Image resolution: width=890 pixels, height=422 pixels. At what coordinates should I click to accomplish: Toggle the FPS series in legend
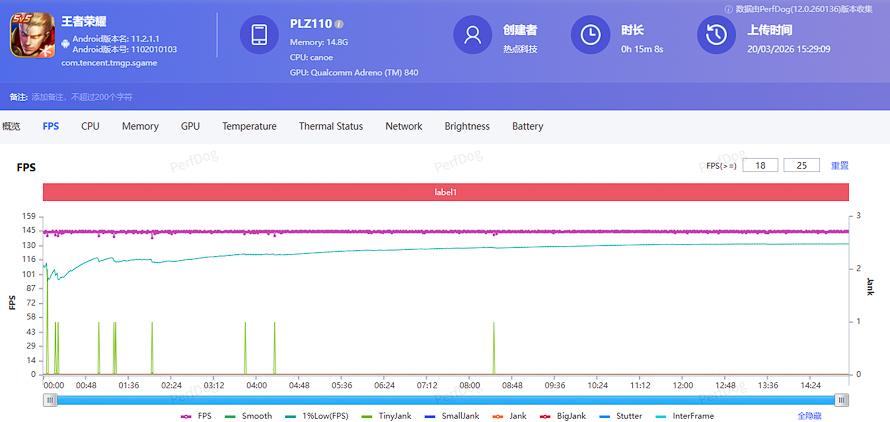[x=197, y=416]
